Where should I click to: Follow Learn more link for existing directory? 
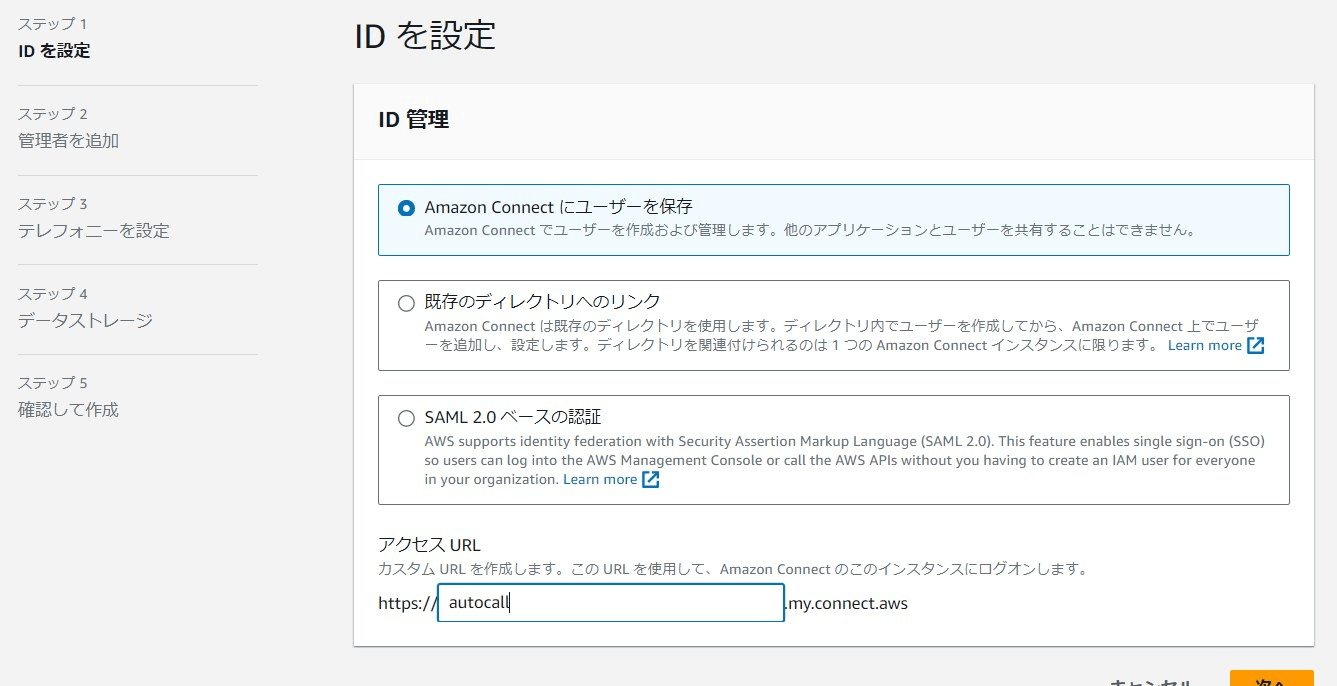[1204, 345]
